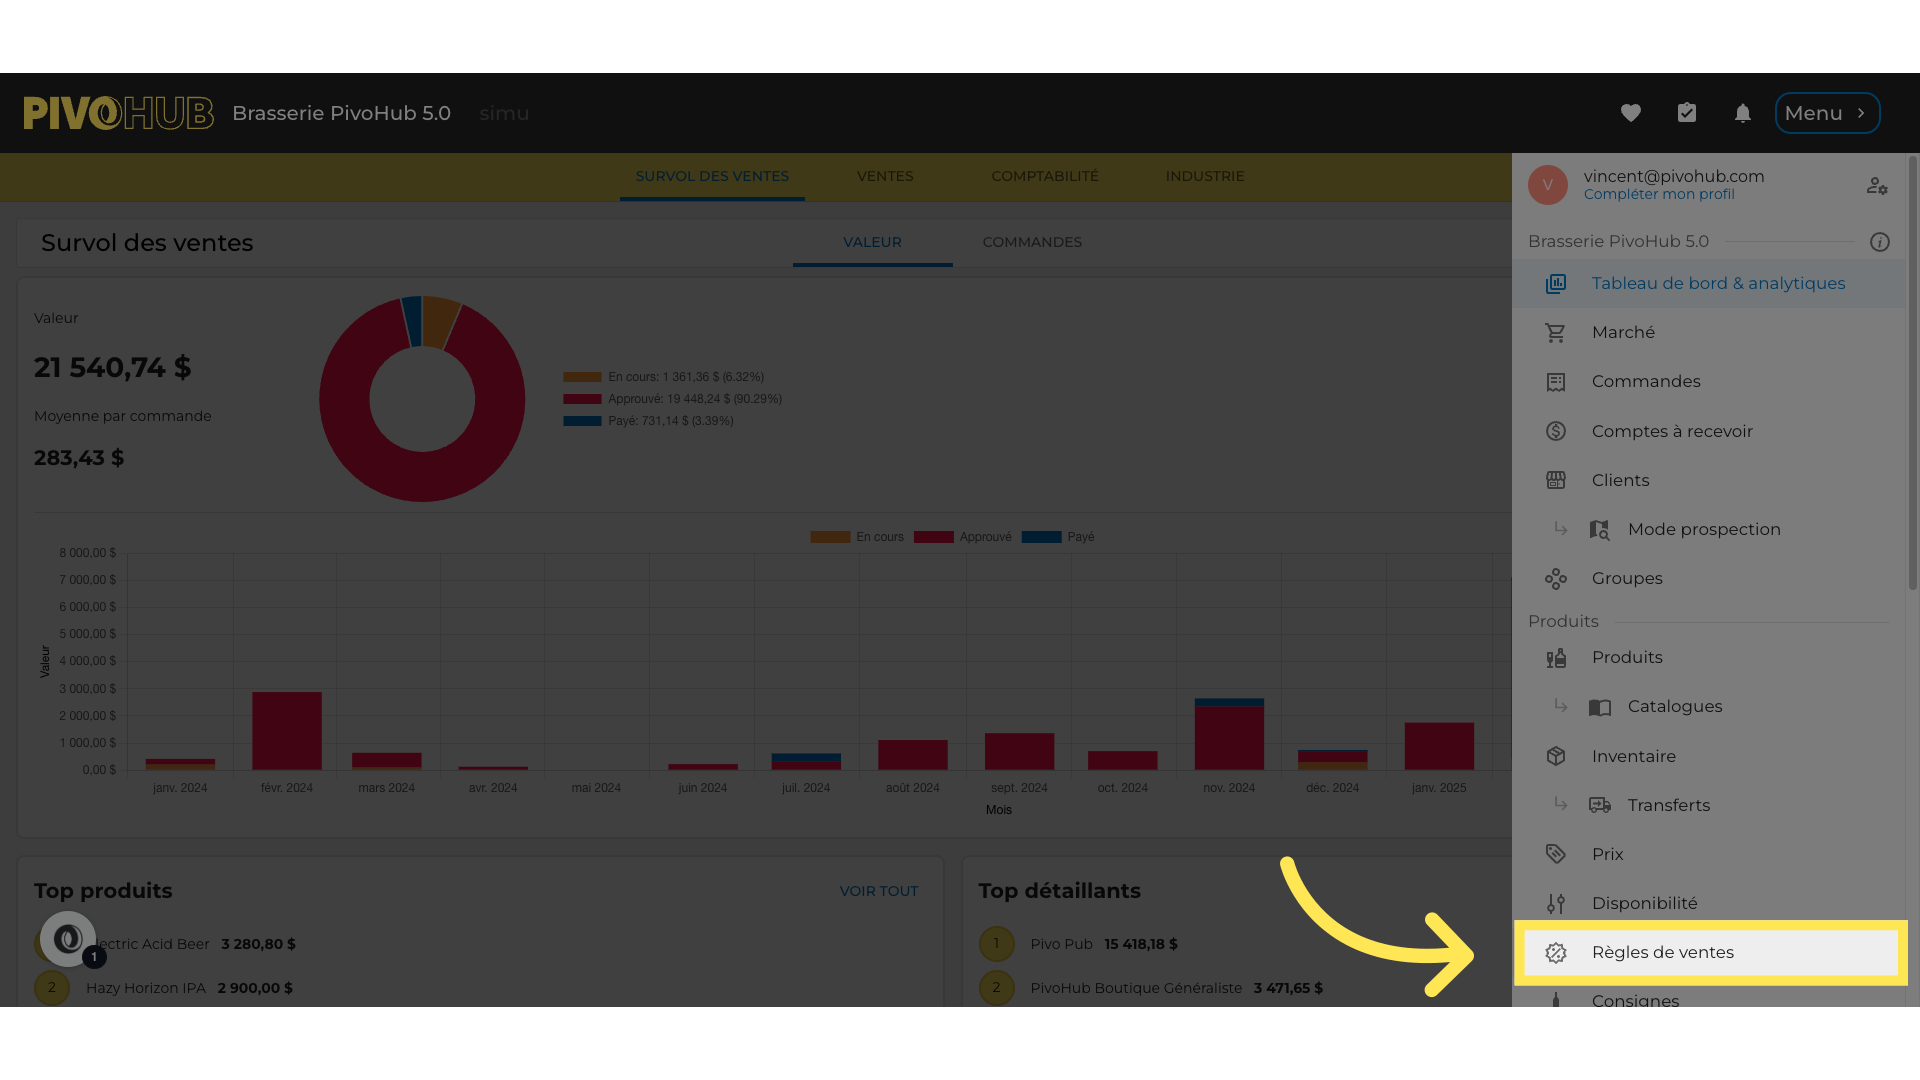1920x1080 pixels.
Task: Open the tasks clipboard check icon
Action: point(1687,113)
